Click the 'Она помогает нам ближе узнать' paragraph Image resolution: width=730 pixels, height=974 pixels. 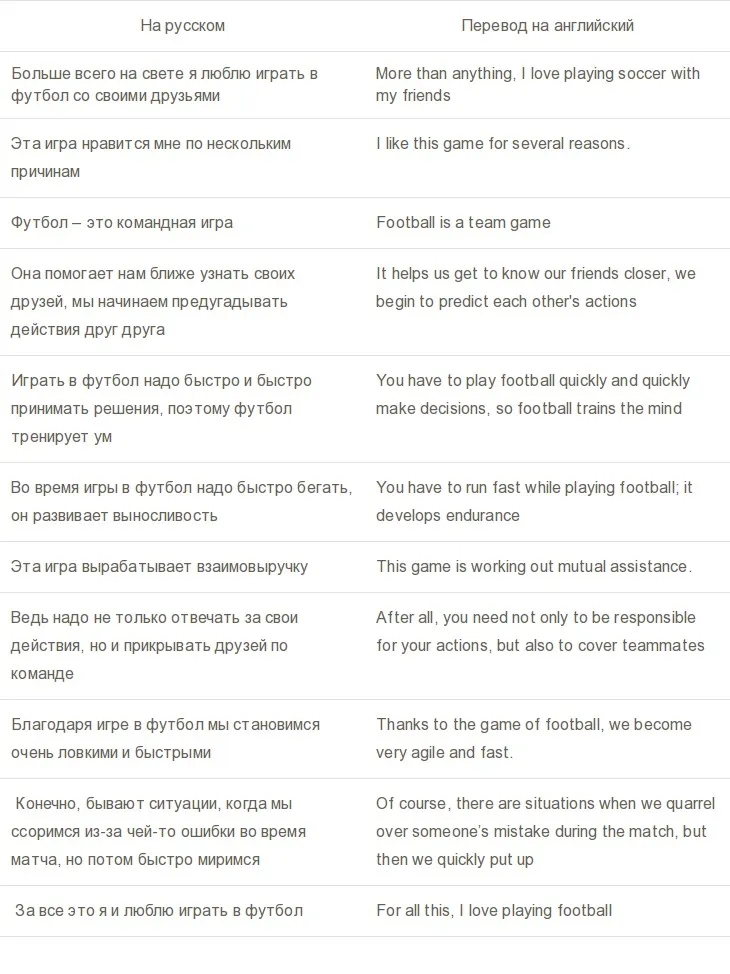[x=153, y=301]
